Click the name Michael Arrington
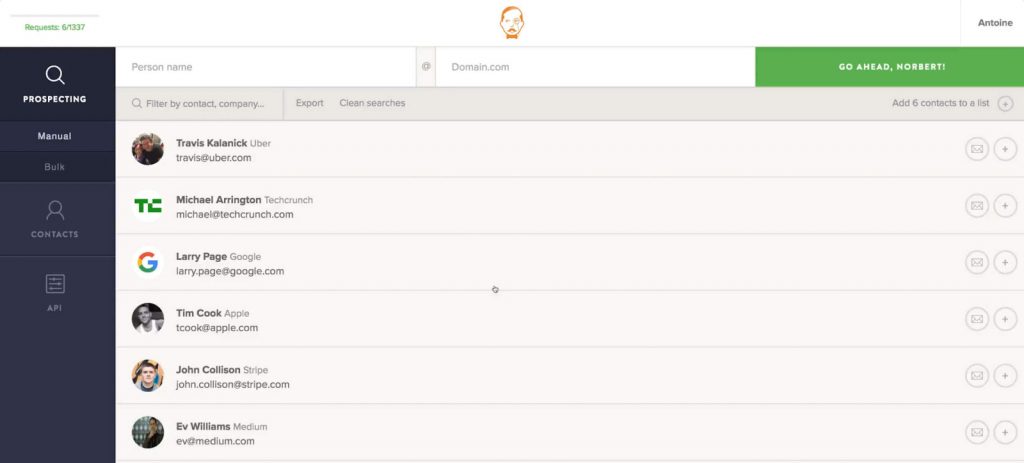Viewport: 1024px width, 463px height. [x=219, y=200]
